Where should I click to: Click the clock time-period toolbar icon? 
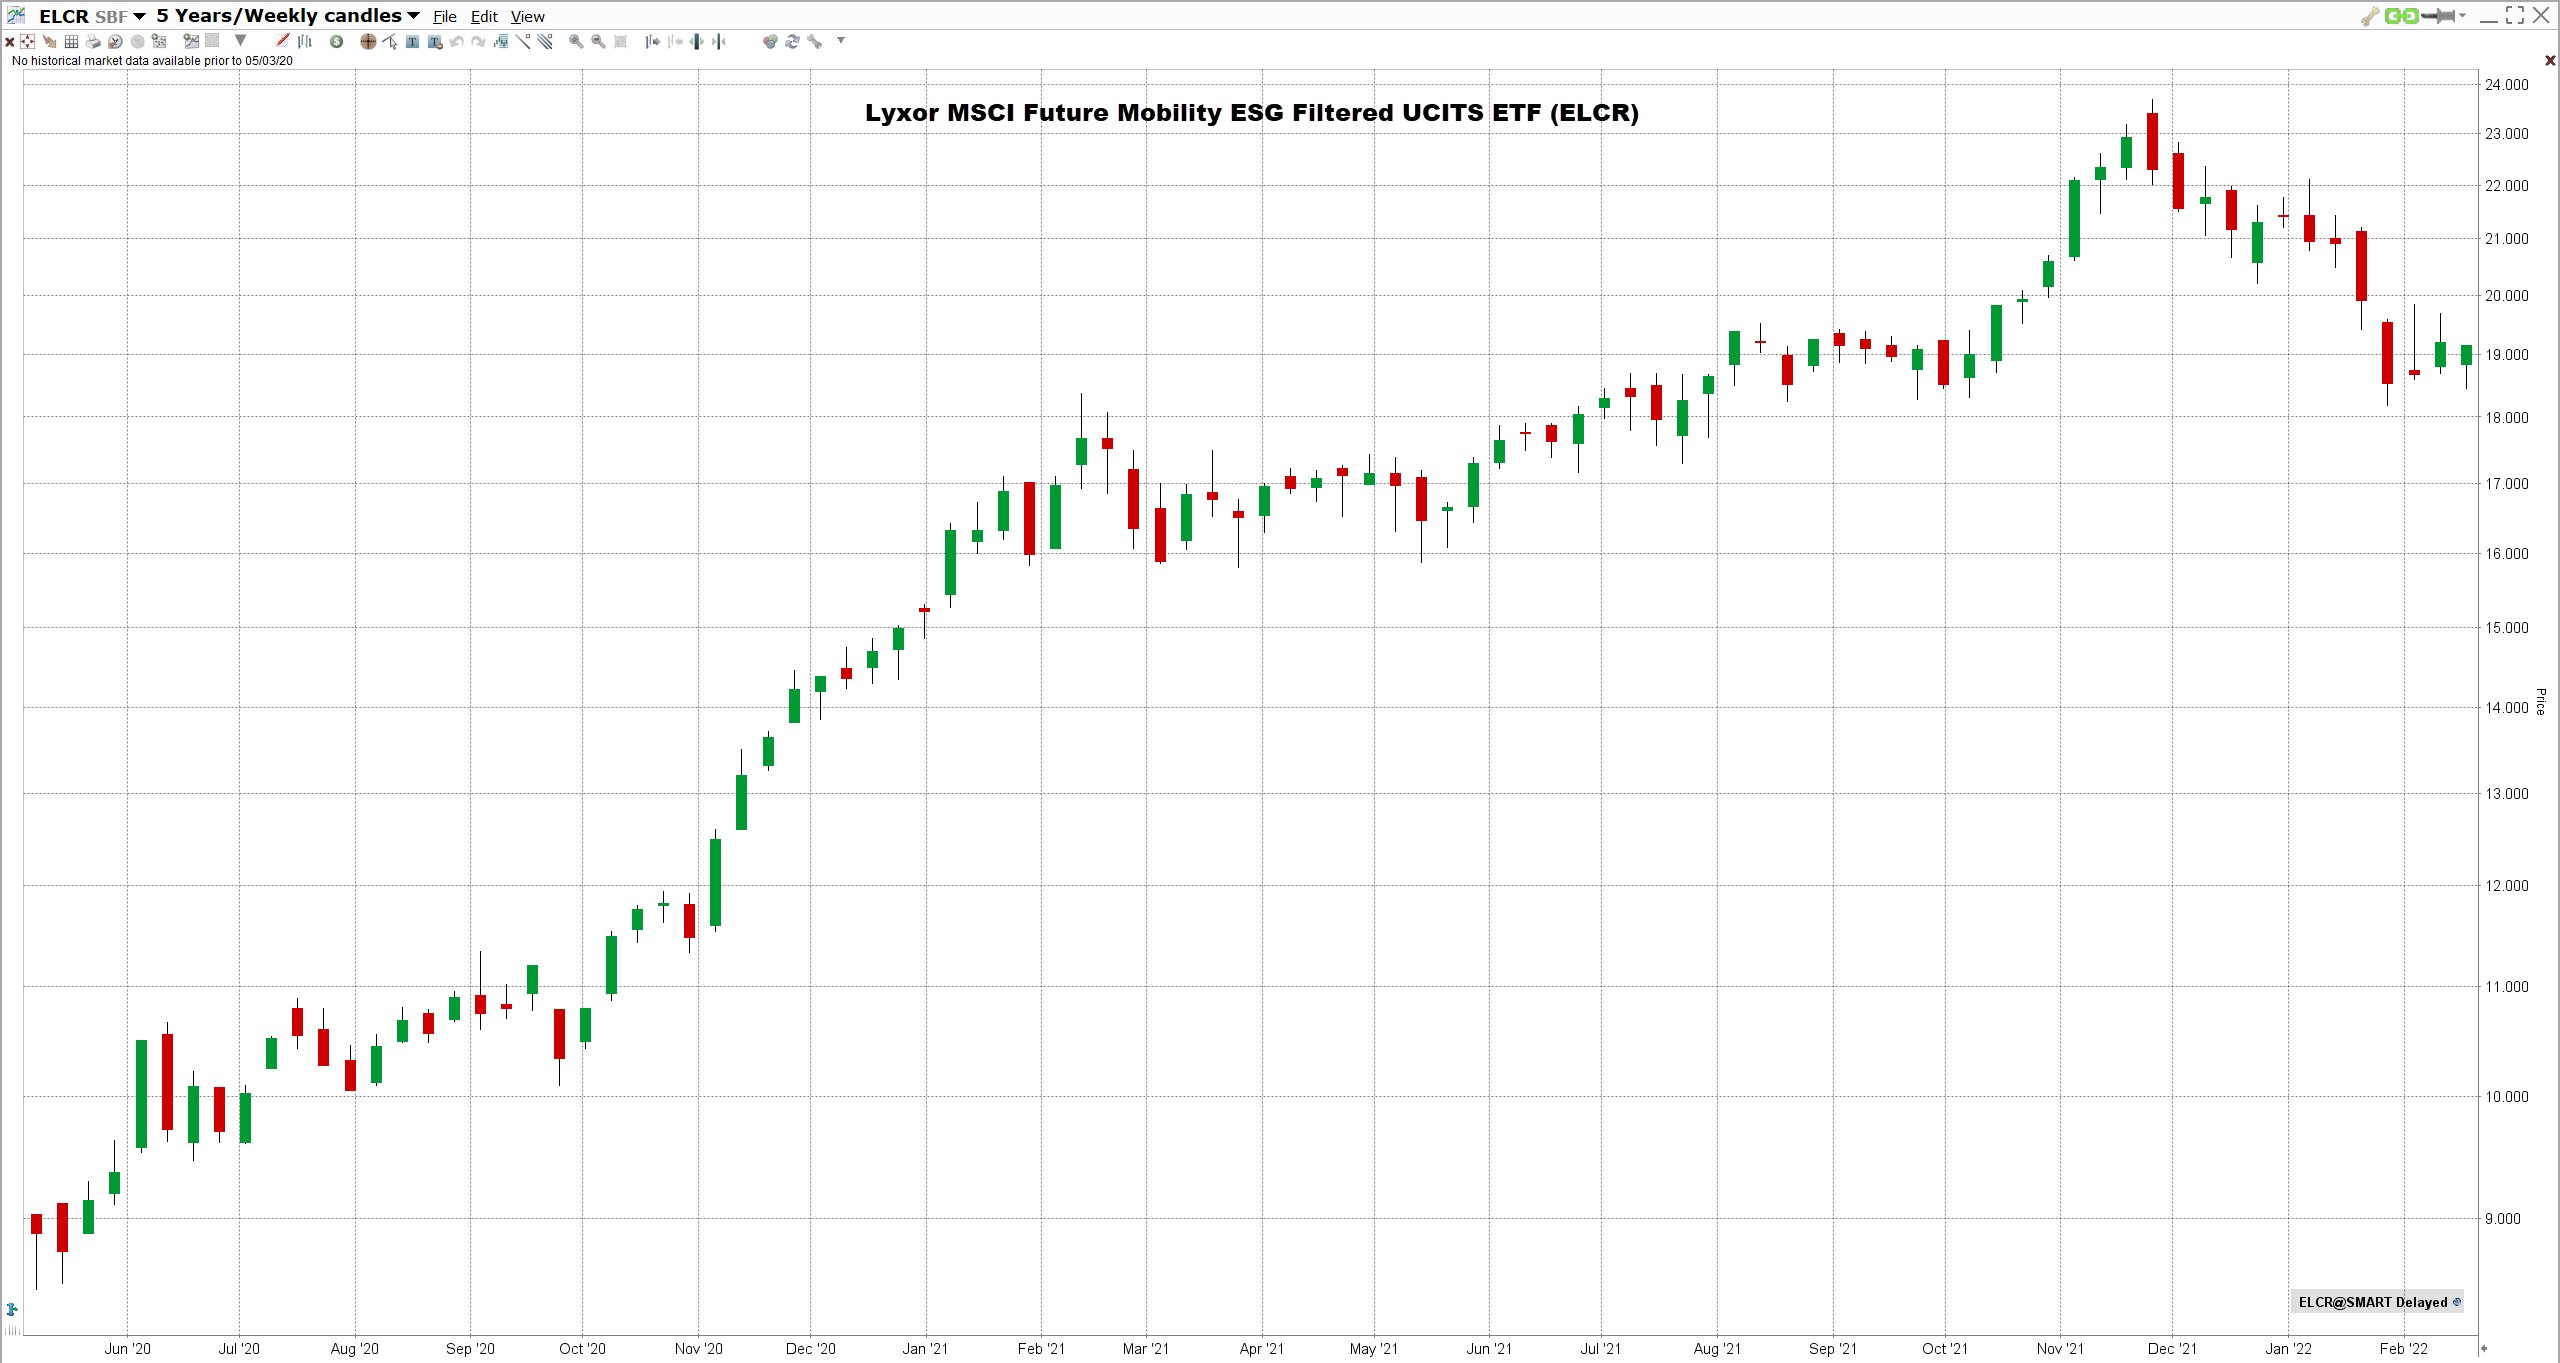pos(115,42)
